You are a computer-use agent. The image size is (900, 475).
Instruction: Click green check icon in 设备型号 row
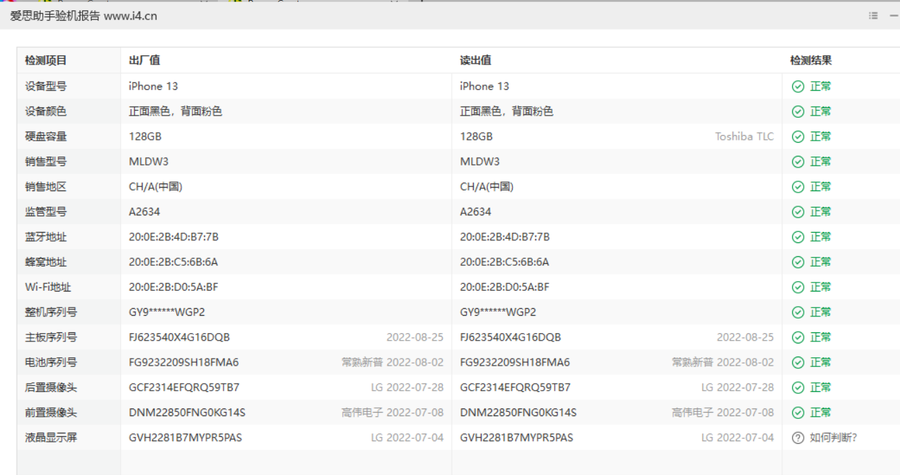(x=798, y=86)
